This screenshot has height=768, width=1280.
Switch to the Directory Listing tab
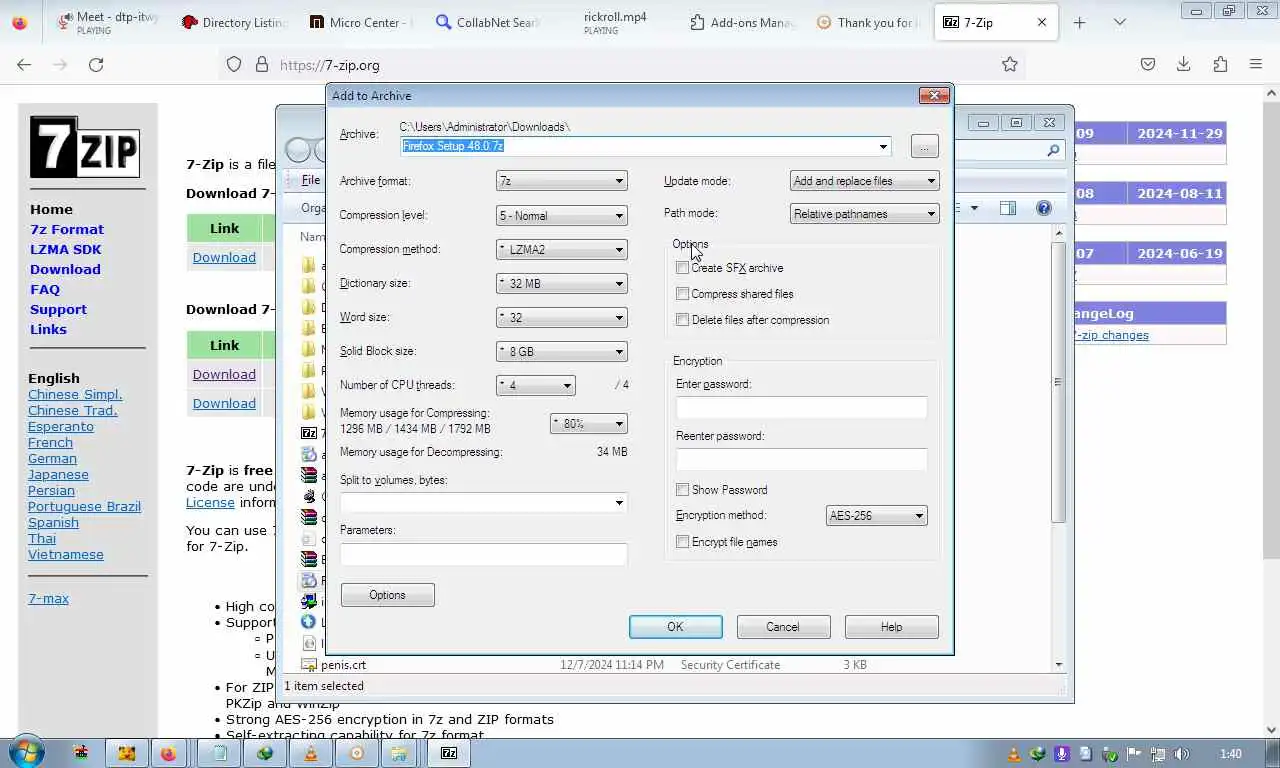coord(235,22)
